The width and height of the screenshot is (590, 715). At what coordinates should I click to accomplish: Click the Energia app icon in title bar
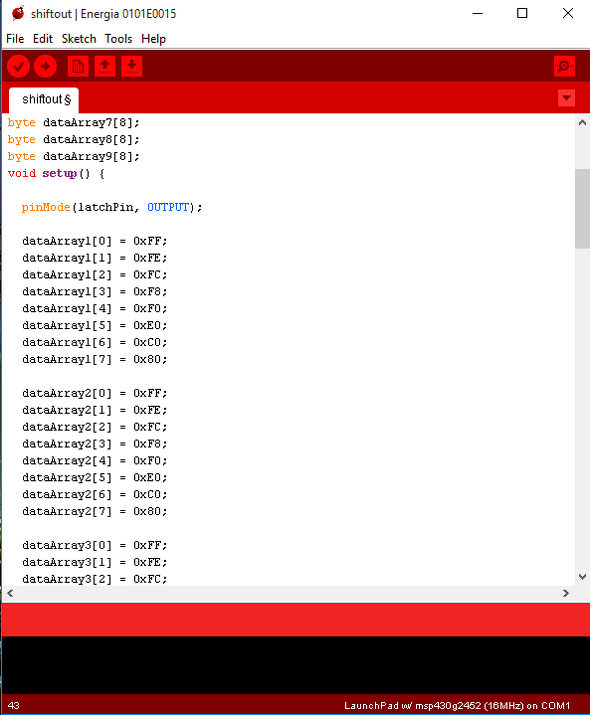[x=18, y=13]
